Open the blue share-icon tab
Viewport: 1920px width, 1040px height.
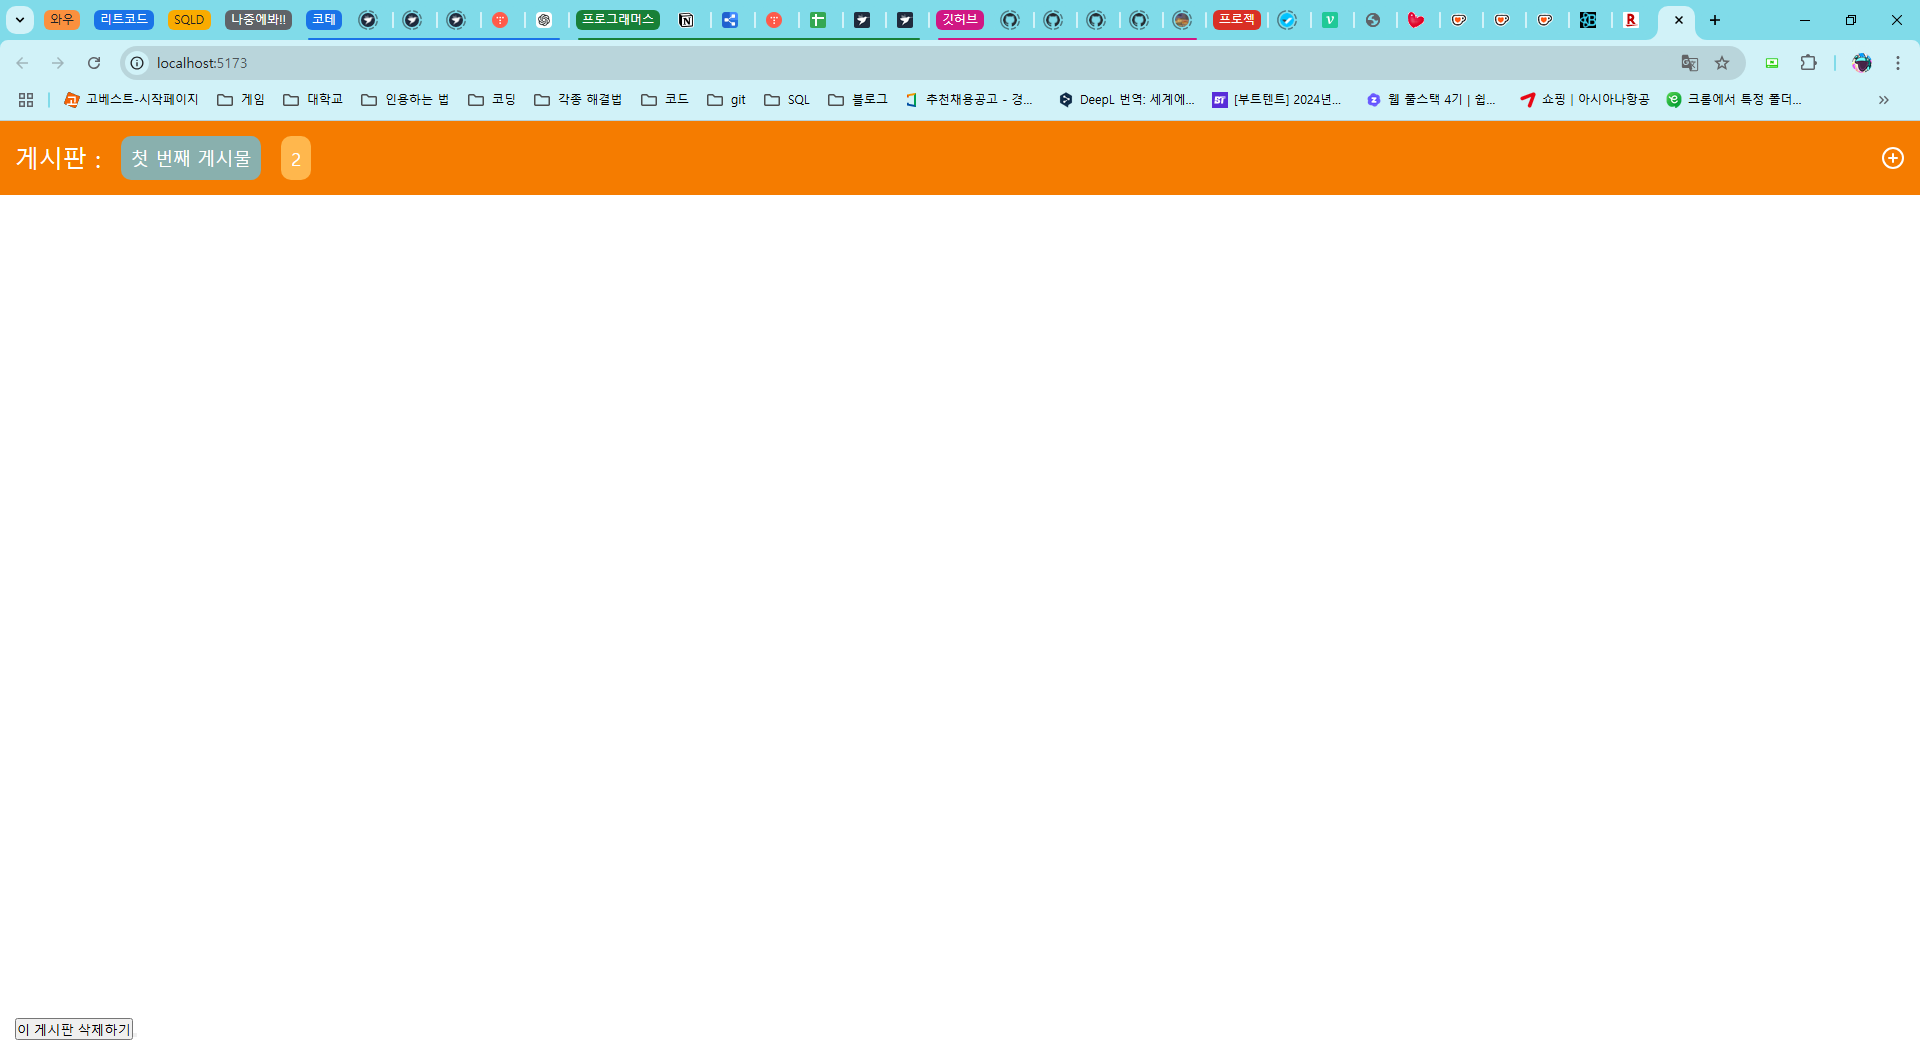point(730,20)
